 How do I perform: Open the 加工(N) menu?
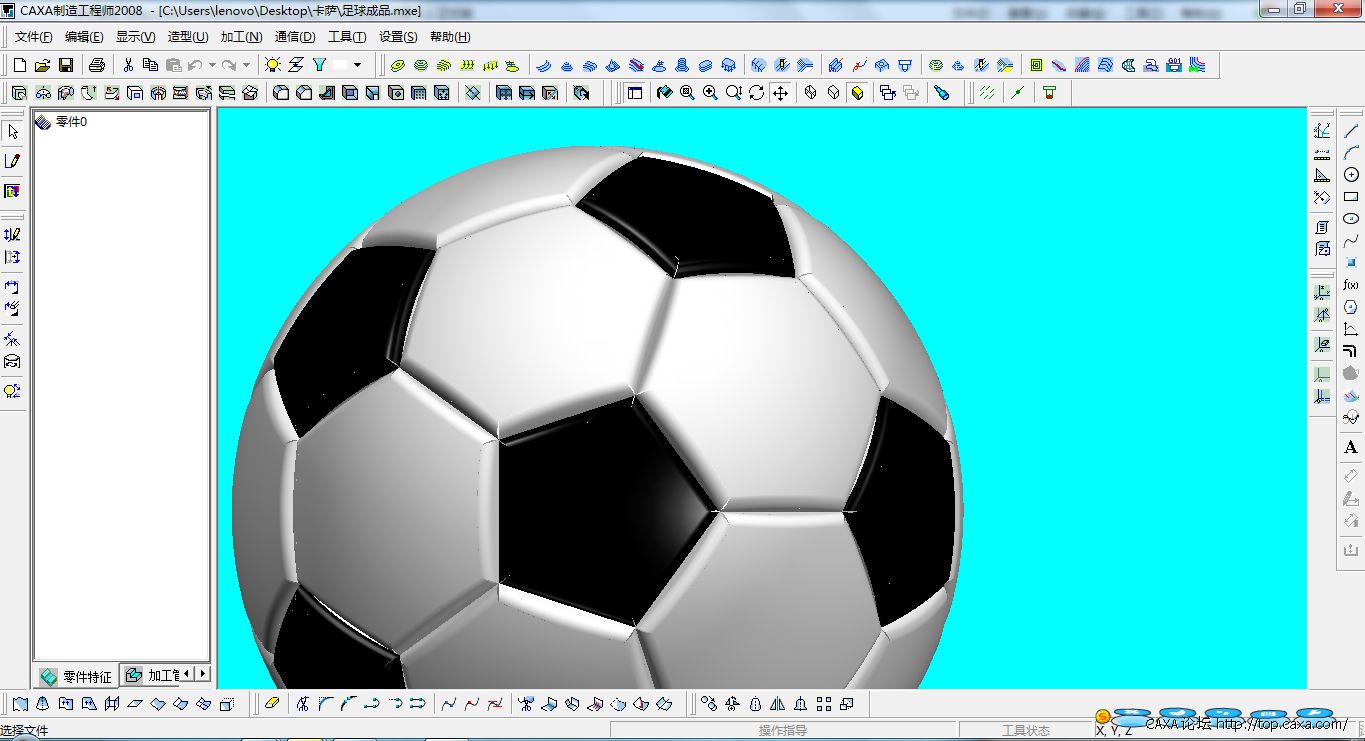241,37
